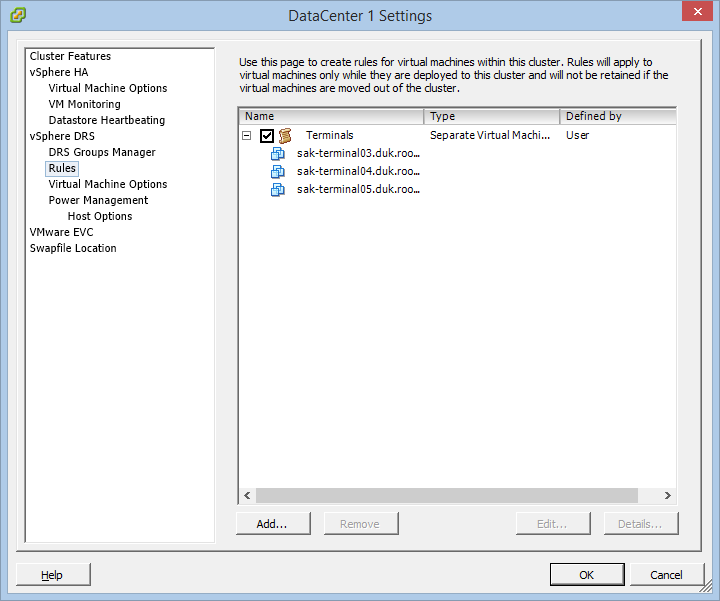The height and width of the screenshot is (601, 720).
Task: Click the rules list right scroll arrow
Action: pos(668,495)
